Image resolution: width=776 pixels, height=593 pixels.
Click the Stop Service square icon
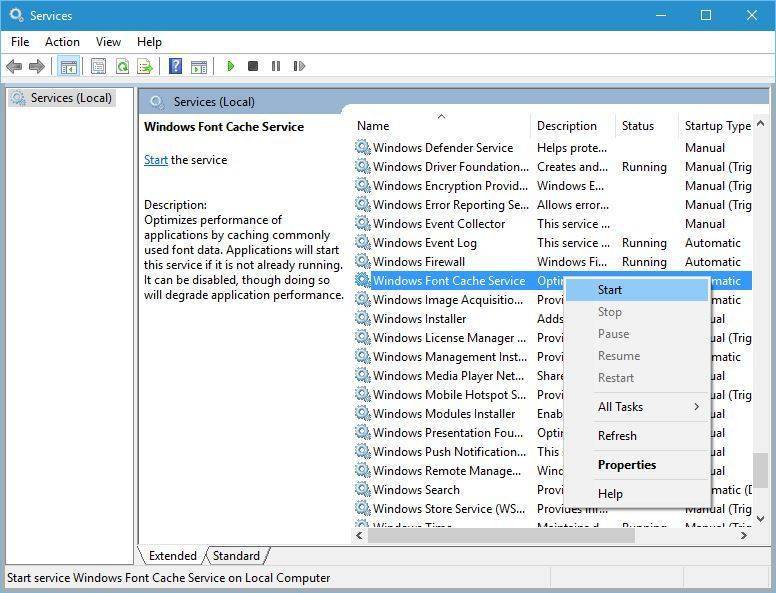pyautogui.click(x=253, y=66)
